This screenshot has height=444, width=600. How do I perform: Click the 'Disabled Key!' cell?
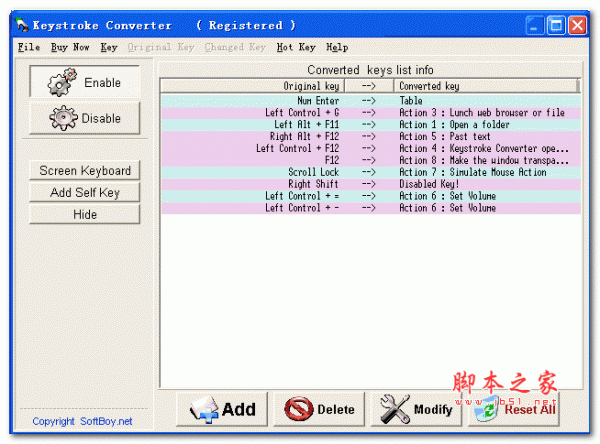[x=429, y=184]
